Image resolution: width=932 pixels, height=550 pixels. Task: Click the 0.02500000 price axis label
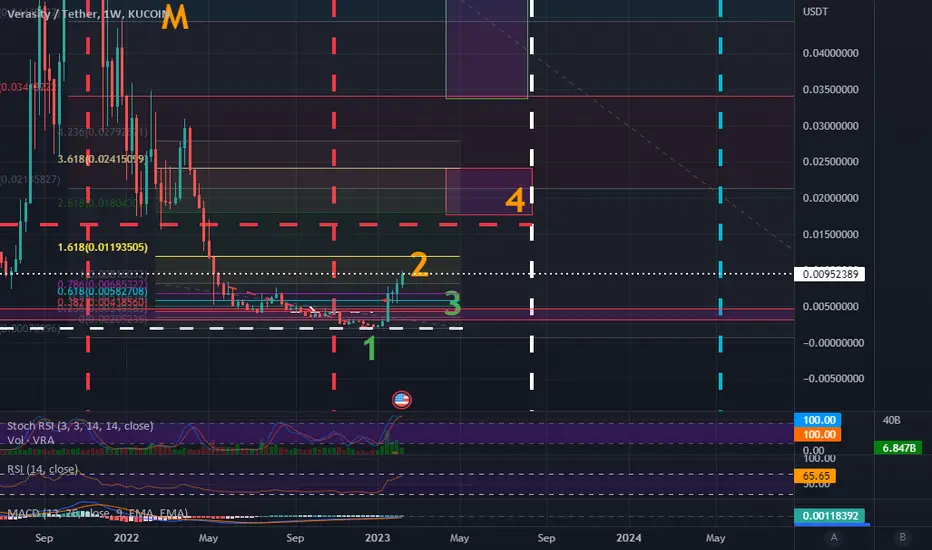point(830,162)
